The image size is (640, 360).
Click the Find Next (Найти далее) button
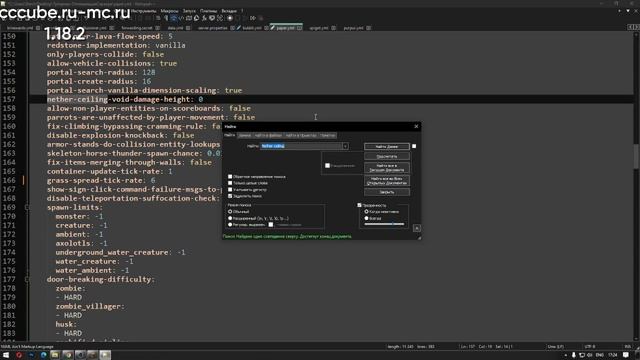(387, 146)
